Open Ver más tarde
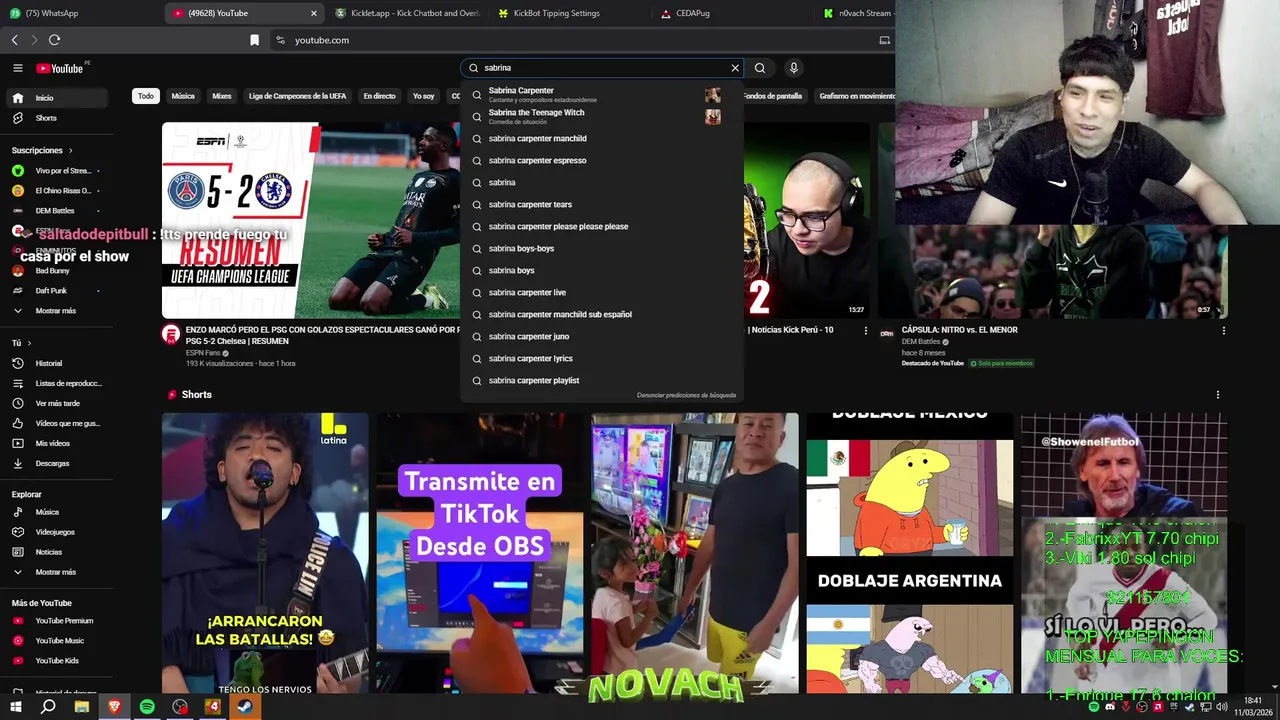The image size is (1280, 720). pyautogui.click(x=58, y=403)
